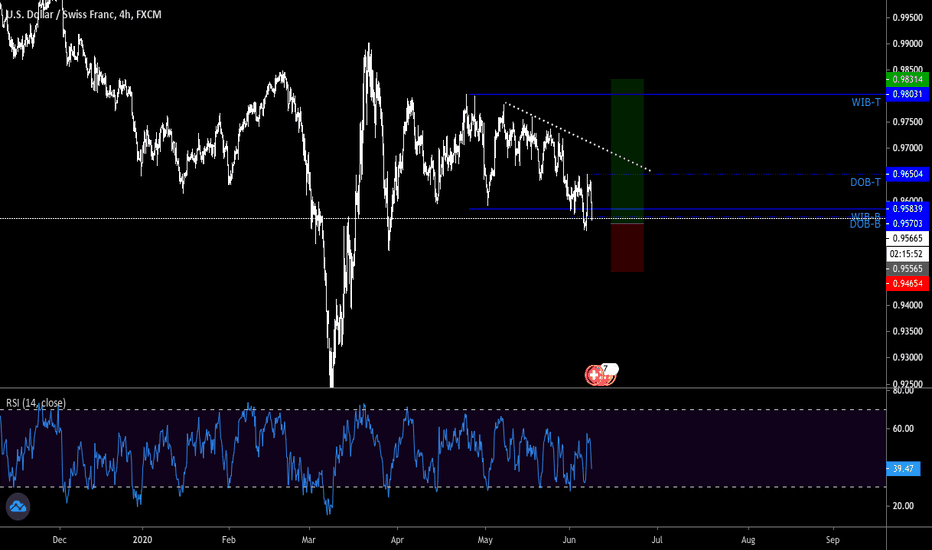Select the DOB-T line label
Viewport: 932px width, 550px height.
point(865,182)
